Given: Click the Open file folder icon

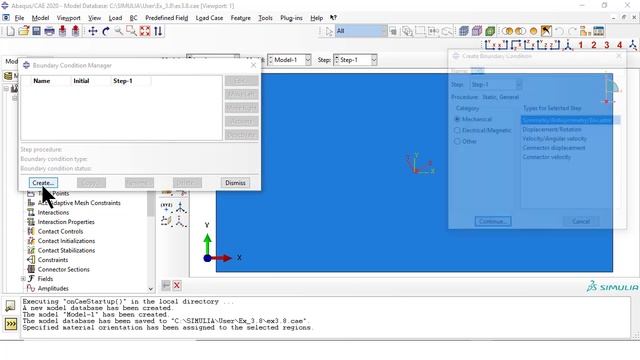Looking at the screenshot, I should coord(24,31).
